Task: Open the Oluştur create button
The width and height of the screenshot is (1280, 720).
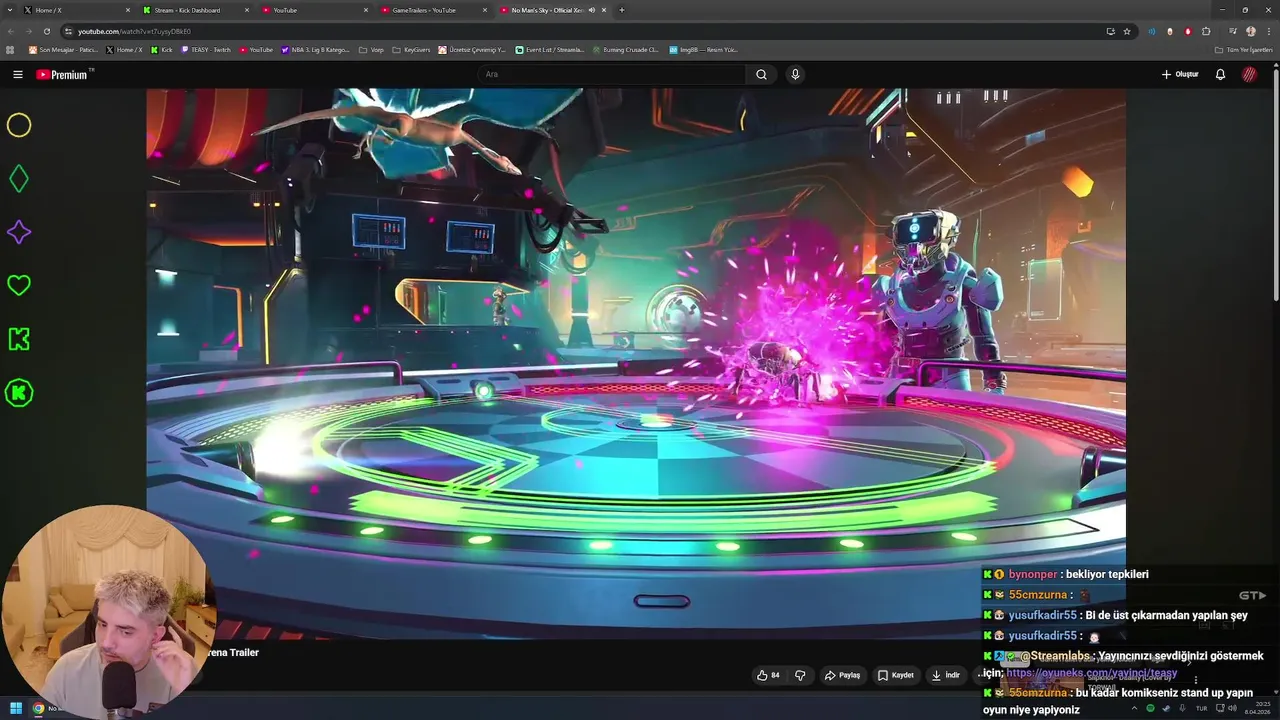Action: tap(1180, 74)
